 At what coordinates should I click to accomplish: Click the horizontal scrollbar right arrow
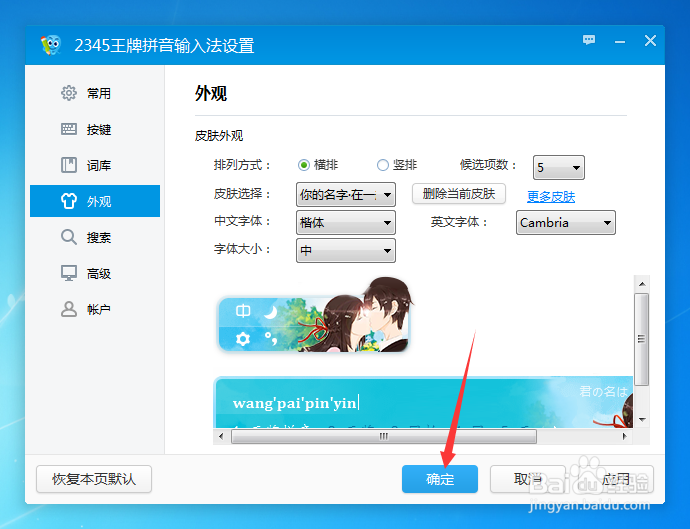click(624, 437)
